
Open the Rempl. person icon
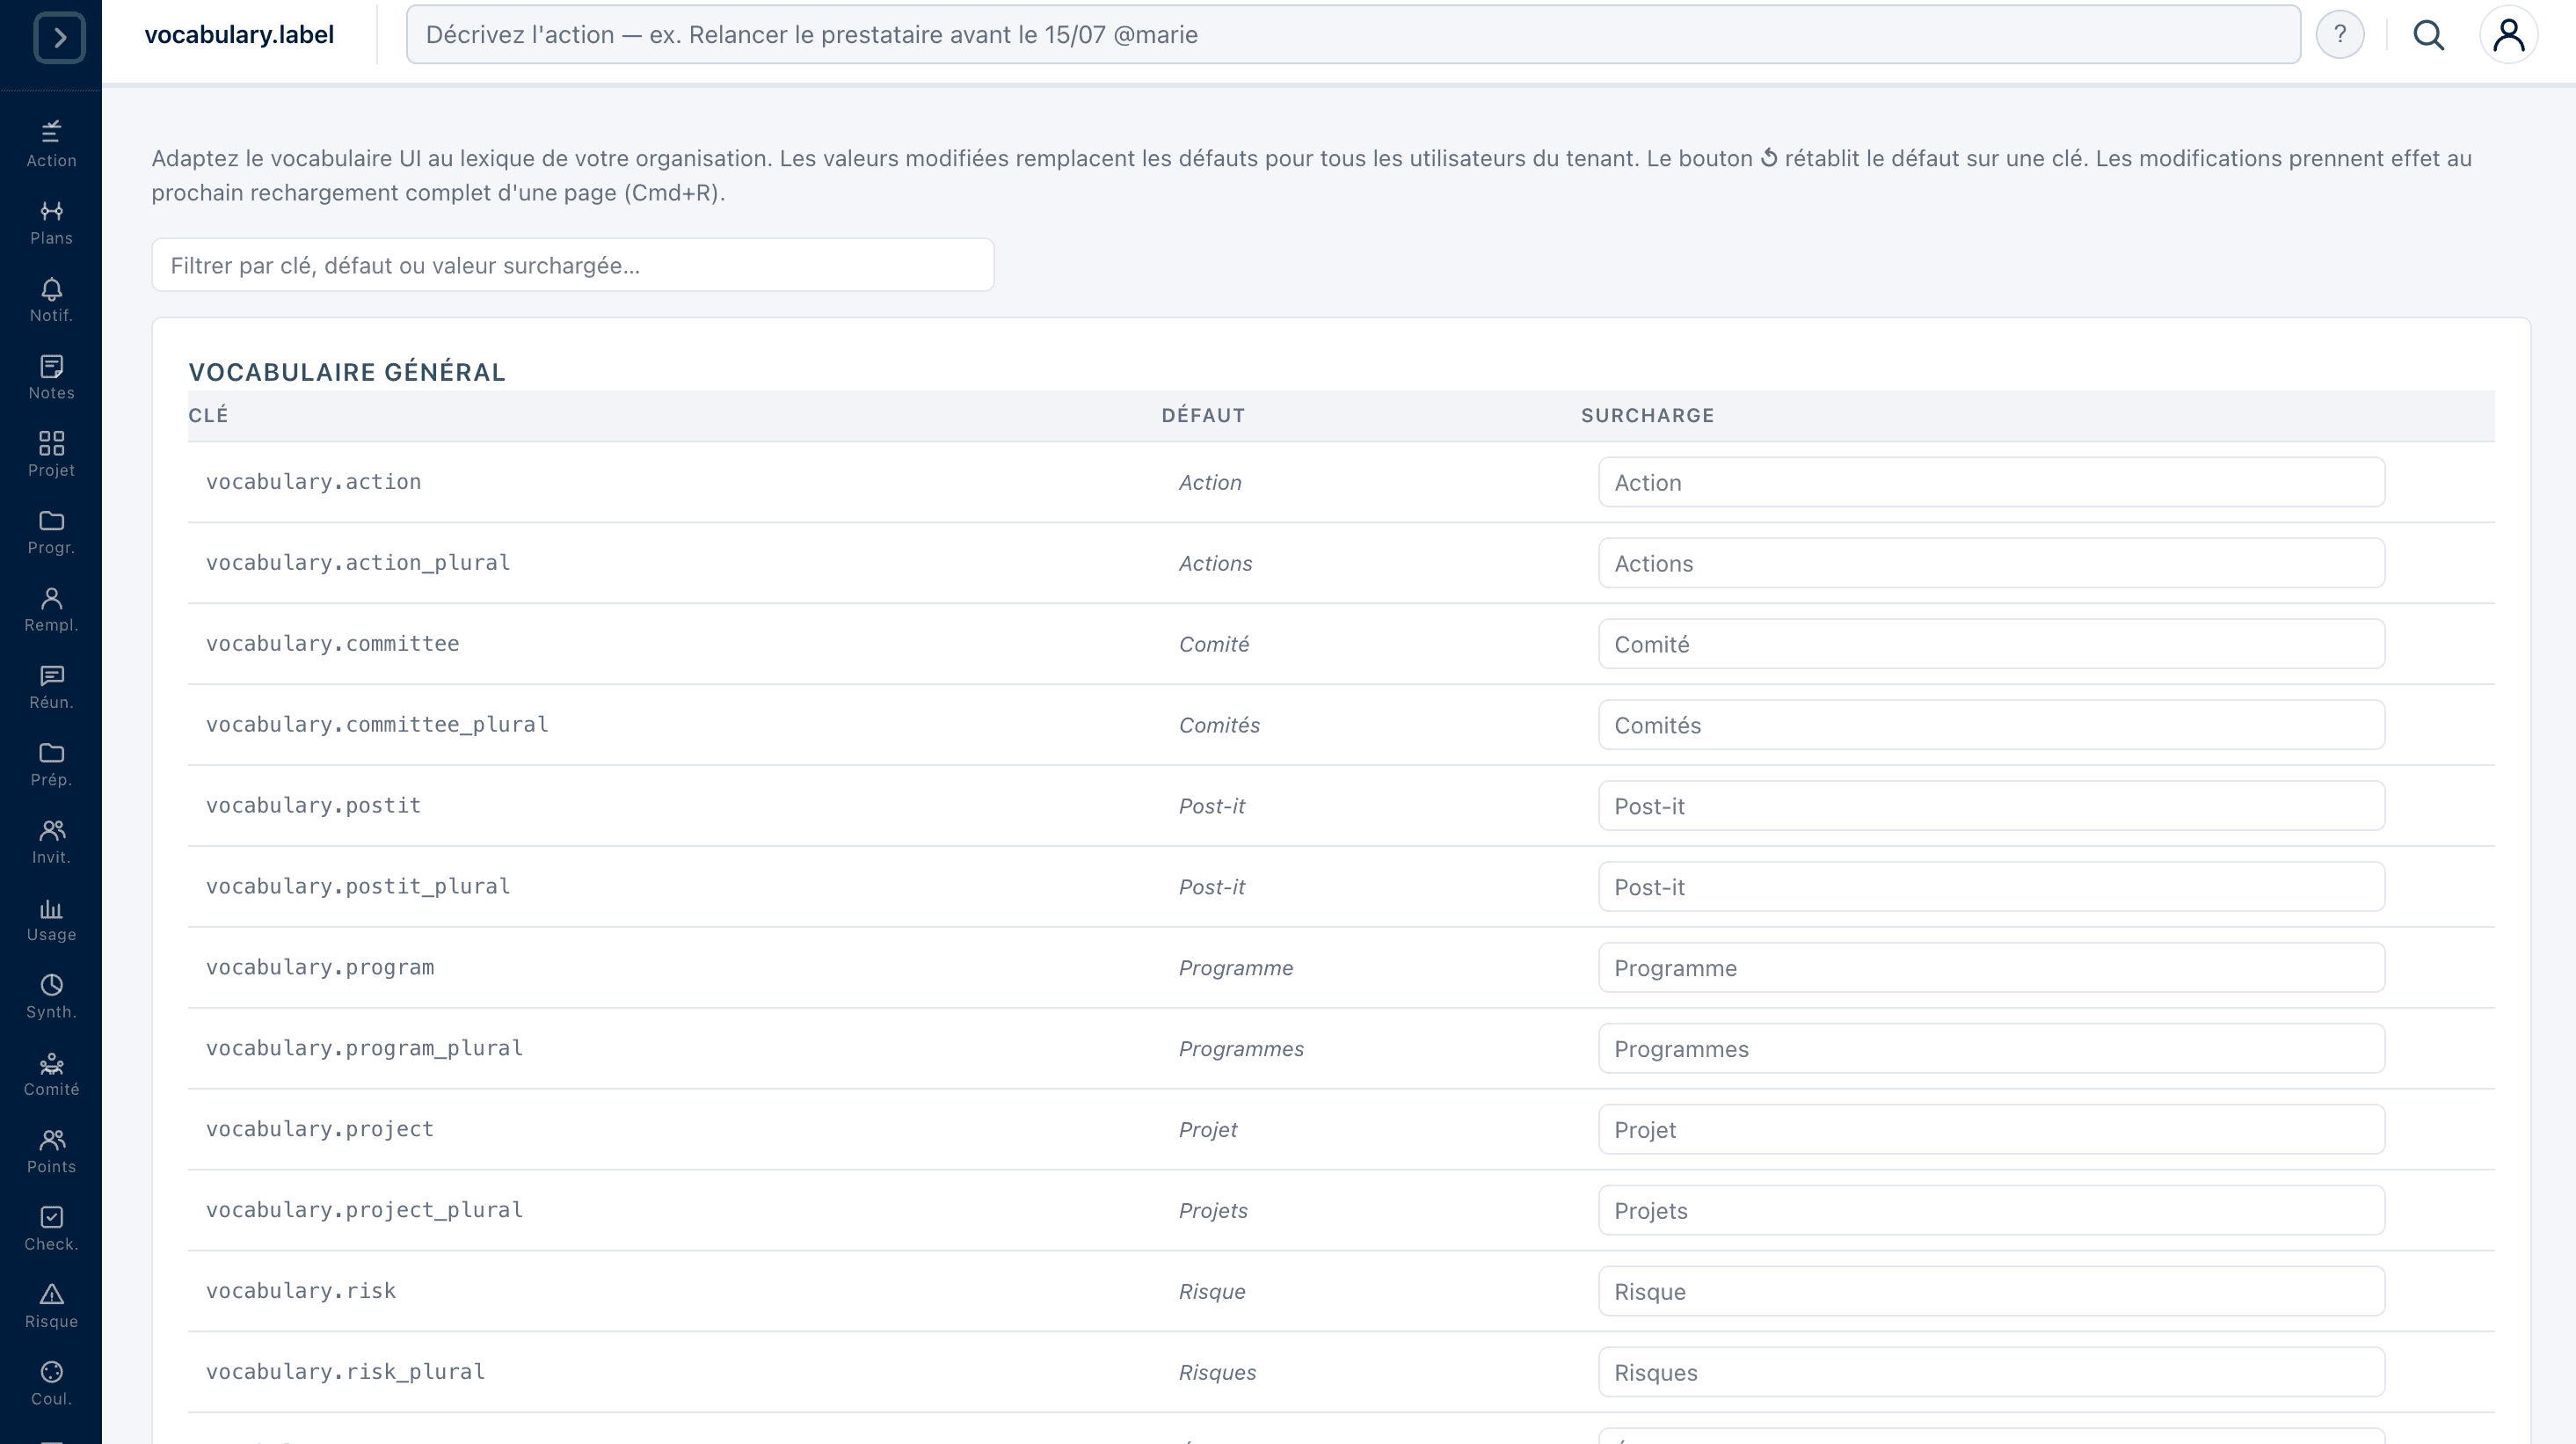point(51,609)
